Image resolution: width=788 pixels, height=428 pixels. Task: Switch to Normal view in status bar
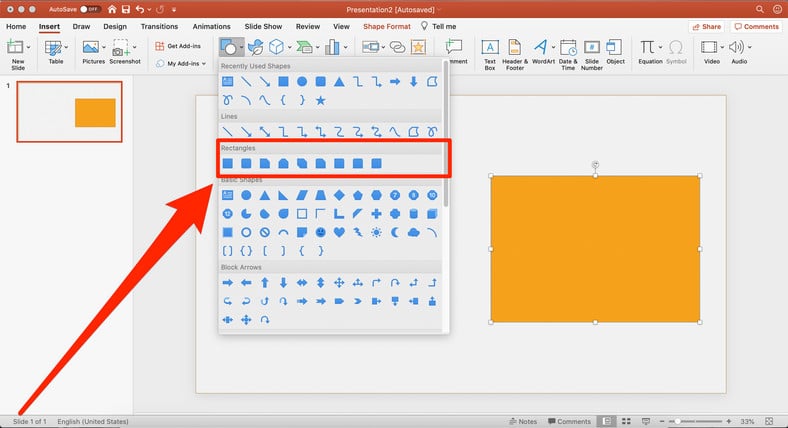point(607,421)
